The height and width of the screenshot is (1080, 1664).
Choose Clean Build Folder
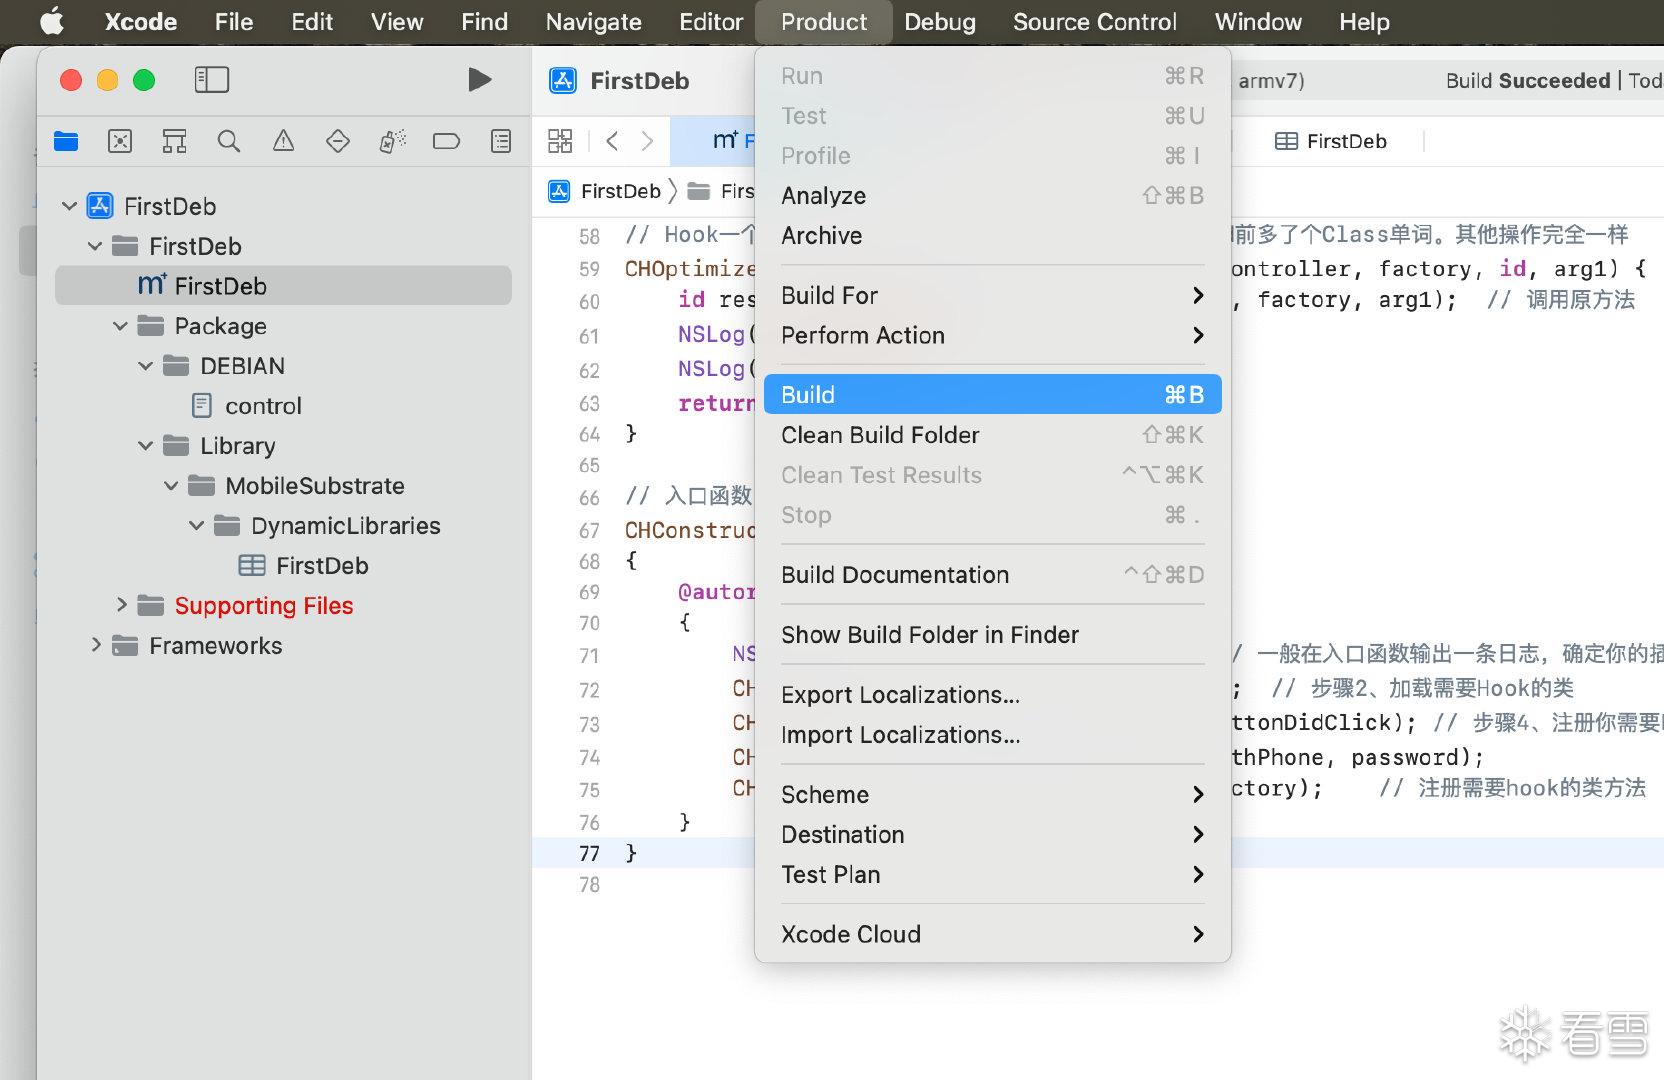992,435
